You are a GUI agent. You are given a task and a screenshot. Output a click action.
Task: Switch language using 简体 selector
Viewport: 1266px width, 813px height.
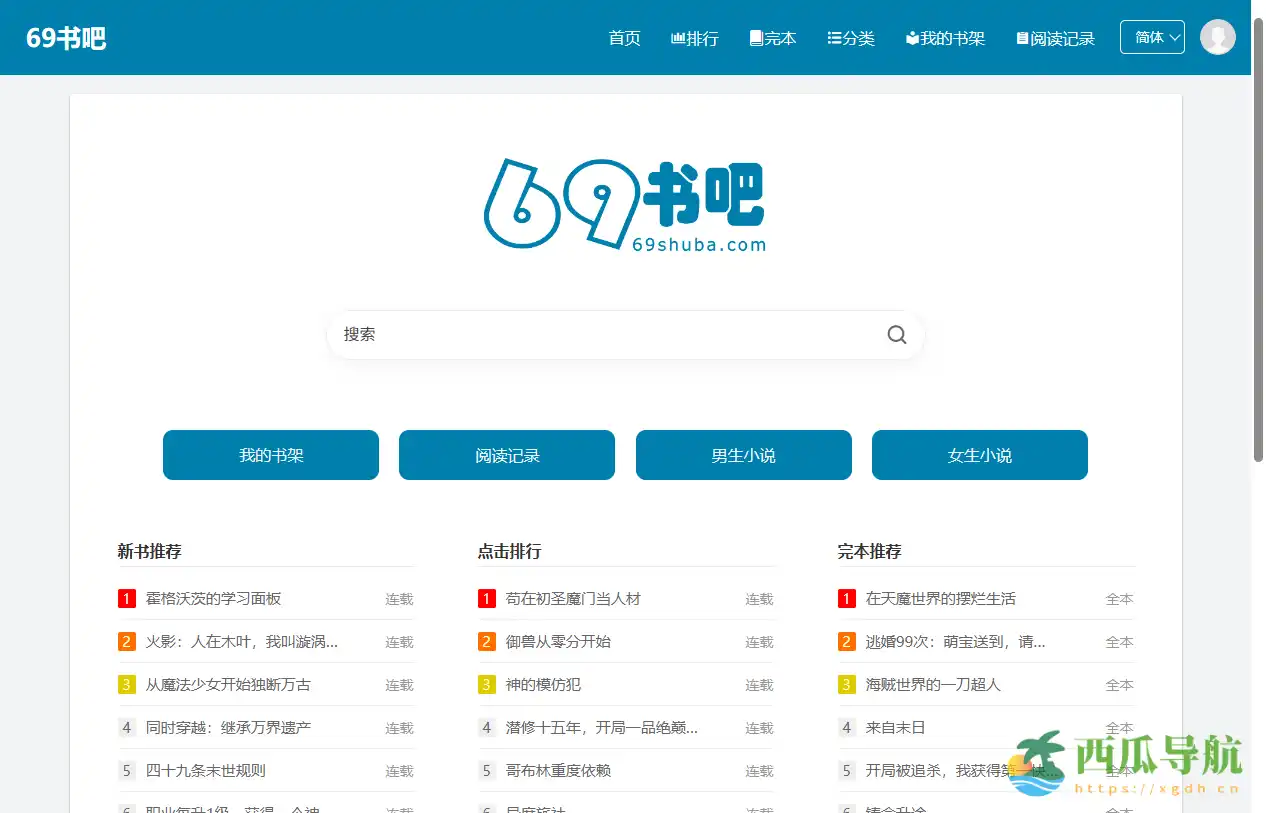click(x=1146, y=36)
